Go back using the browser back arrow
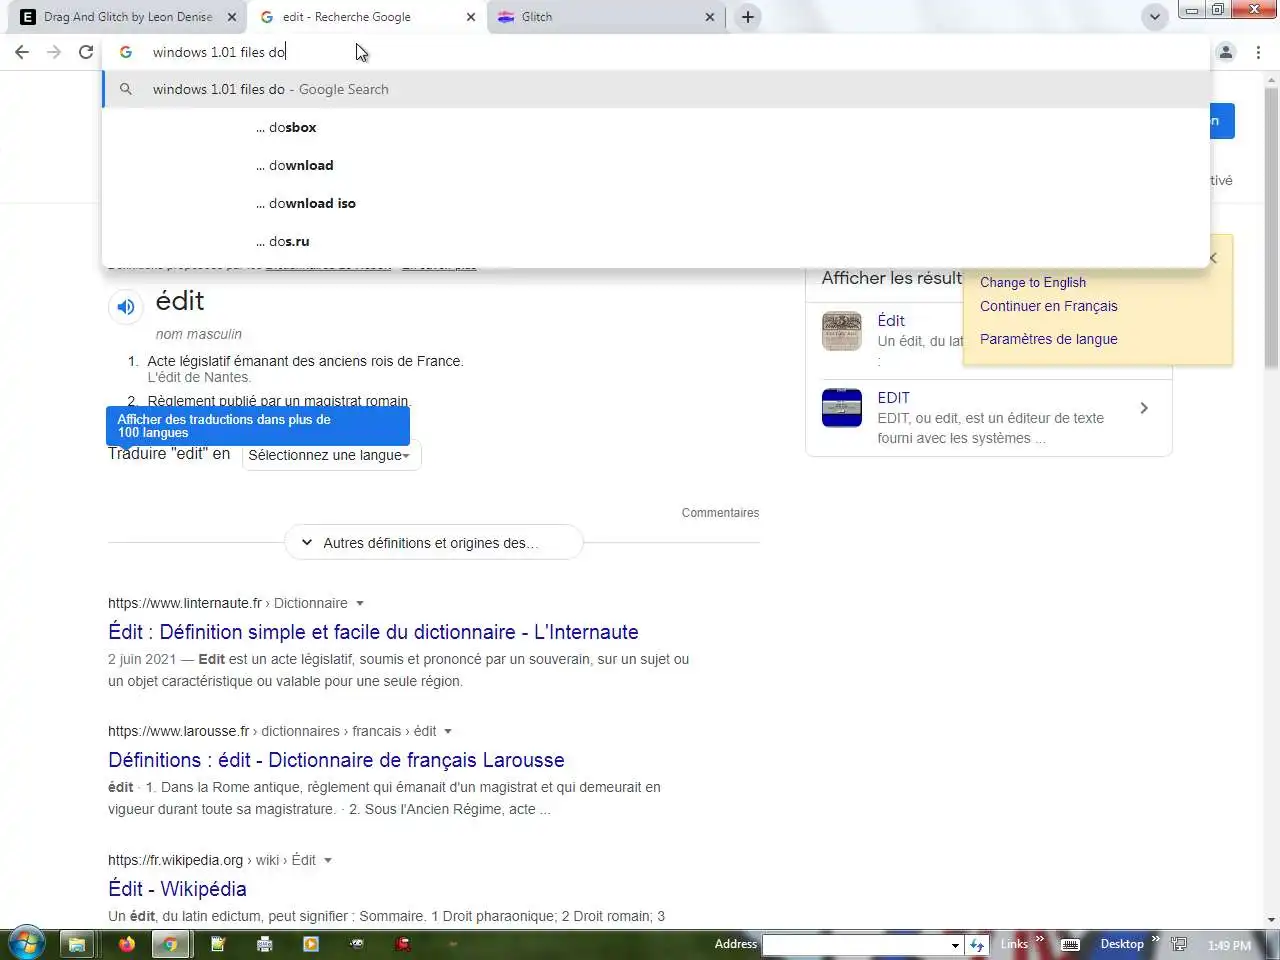Image resolution: width=1280 pixels, height=960 pixels. 22,52
